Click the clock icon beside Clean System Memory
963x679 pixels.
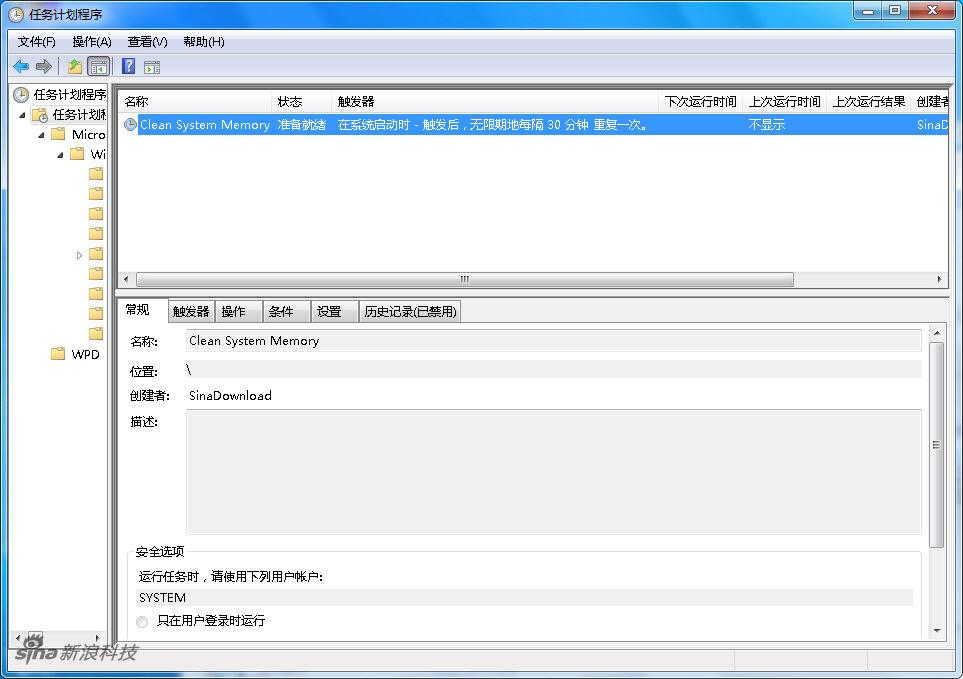click(x=130, y=125)
